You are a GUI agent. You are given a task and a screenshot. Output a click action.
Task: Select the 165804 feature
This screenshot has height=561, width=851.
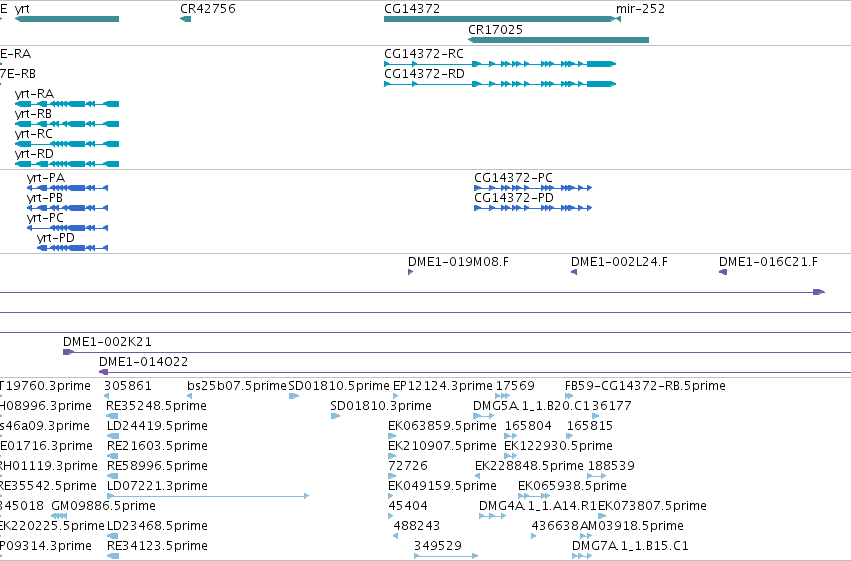tap(511, 437)
